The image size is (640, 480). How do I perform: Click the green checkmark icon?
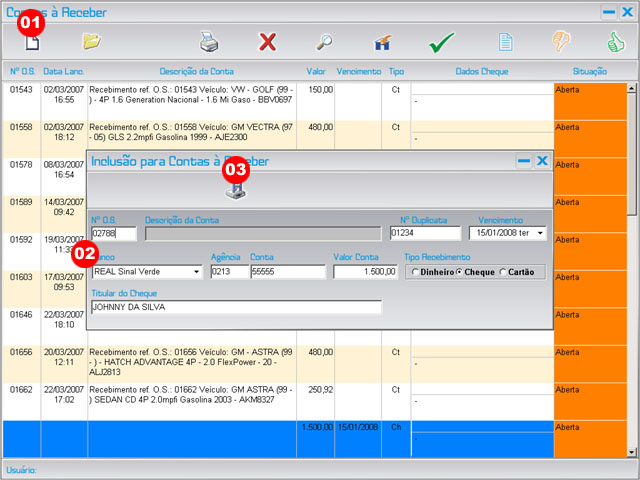click(441, 42)
